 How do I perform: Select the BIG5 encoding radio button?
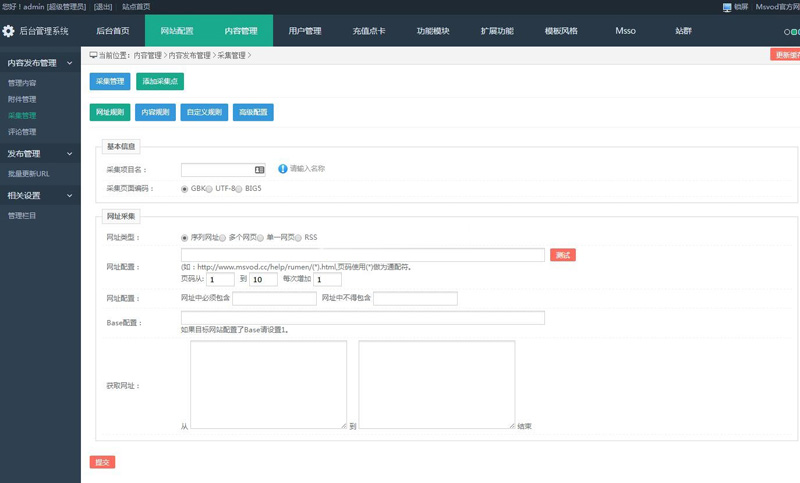point(238,188)
